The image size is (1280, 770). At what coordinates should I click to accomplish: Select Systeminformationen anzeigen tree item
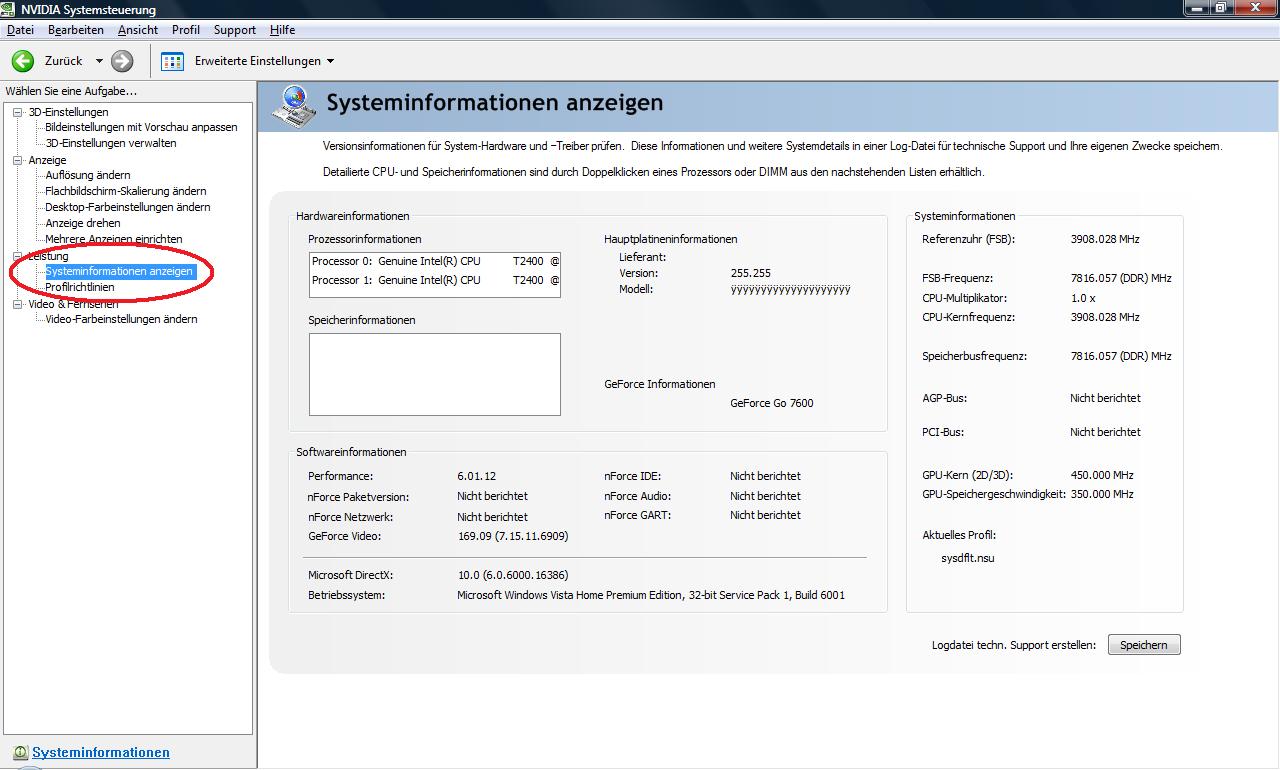pos(119,271)
